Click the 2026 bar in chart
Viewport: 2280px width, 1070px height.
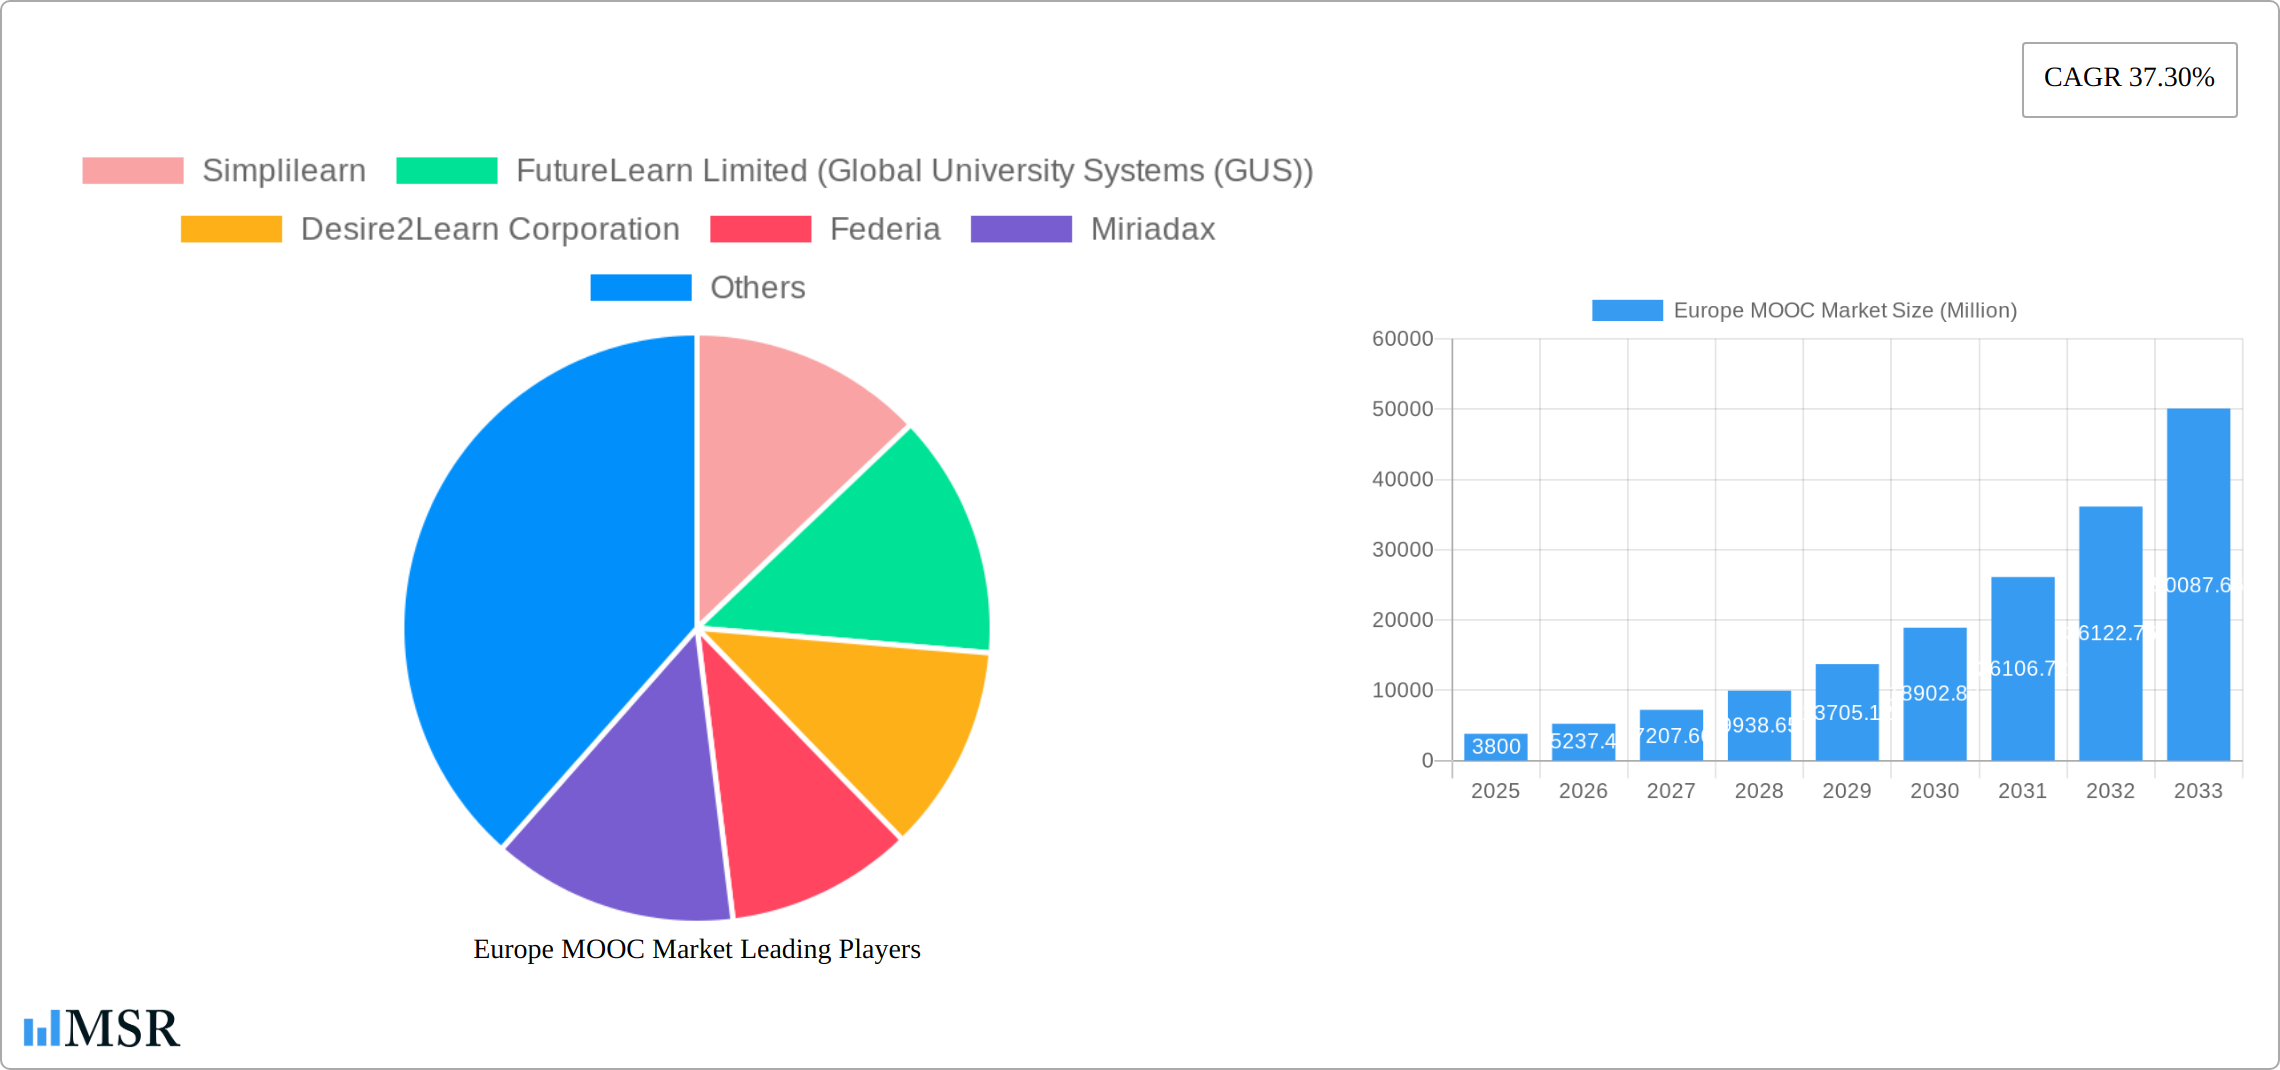[x=1583, y=742]
